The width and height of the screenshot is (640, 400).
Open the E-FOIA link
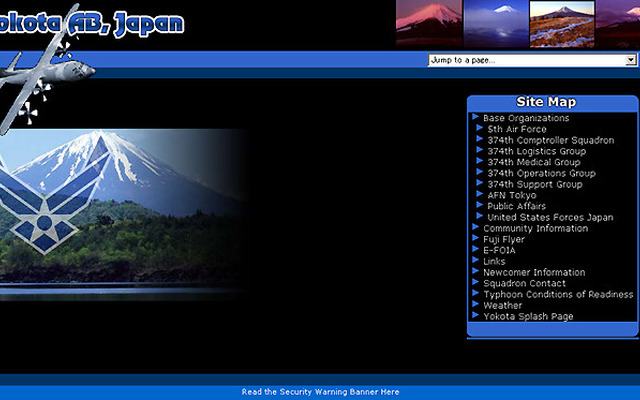pos(499,250)
